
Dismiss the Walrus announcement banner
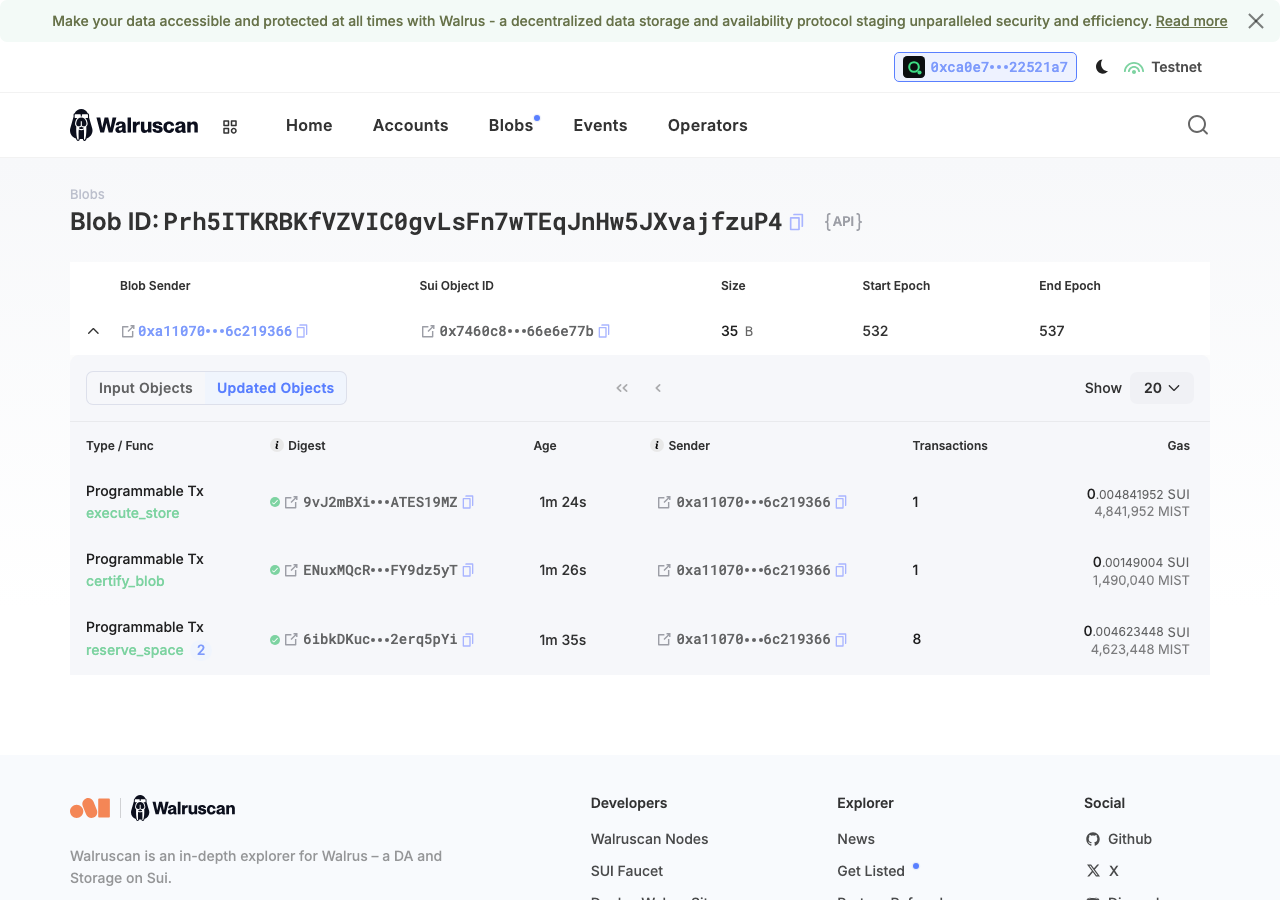coord(1256,21)
